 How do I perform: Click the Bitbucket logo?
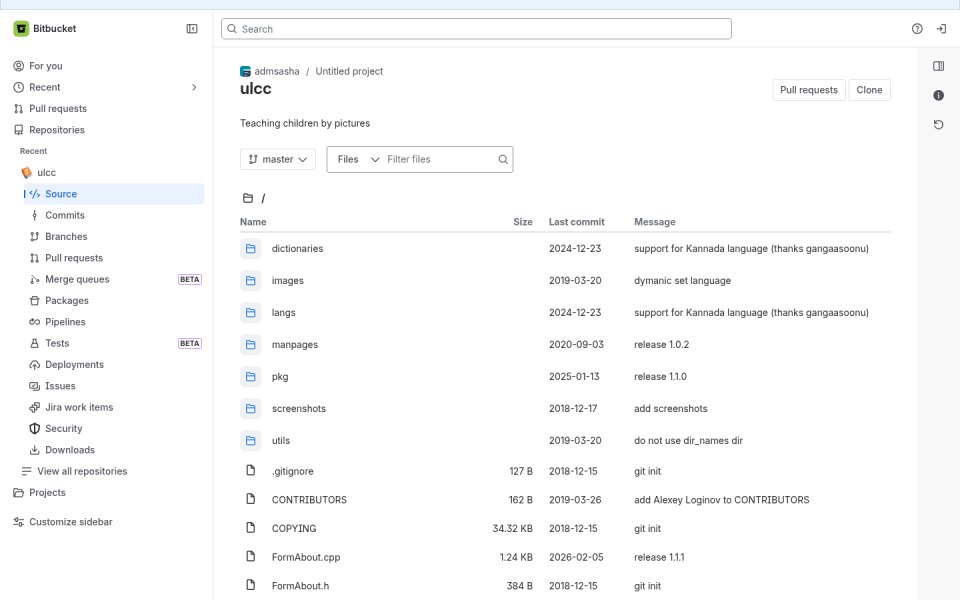pos(21,29)
